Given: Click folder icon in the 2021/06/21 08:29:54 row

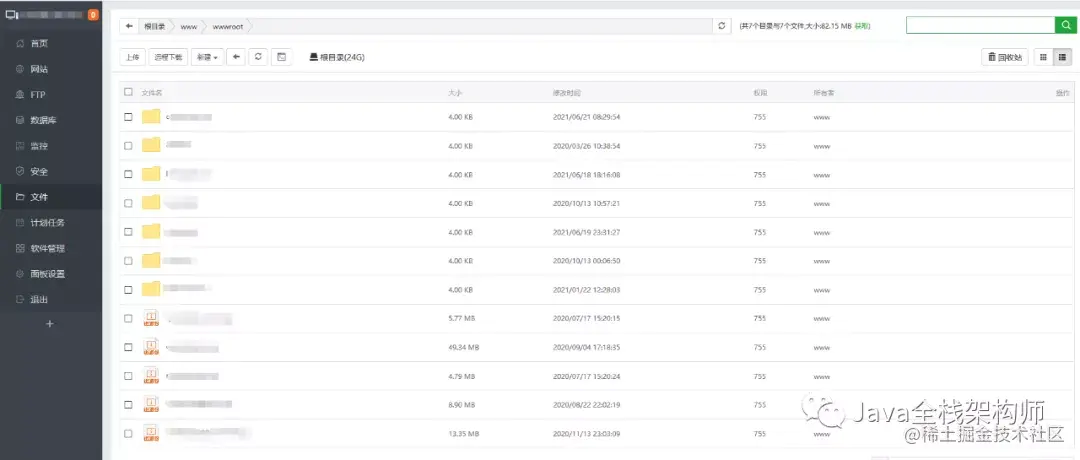Looking at the screenshot, I should pos(151,116).
